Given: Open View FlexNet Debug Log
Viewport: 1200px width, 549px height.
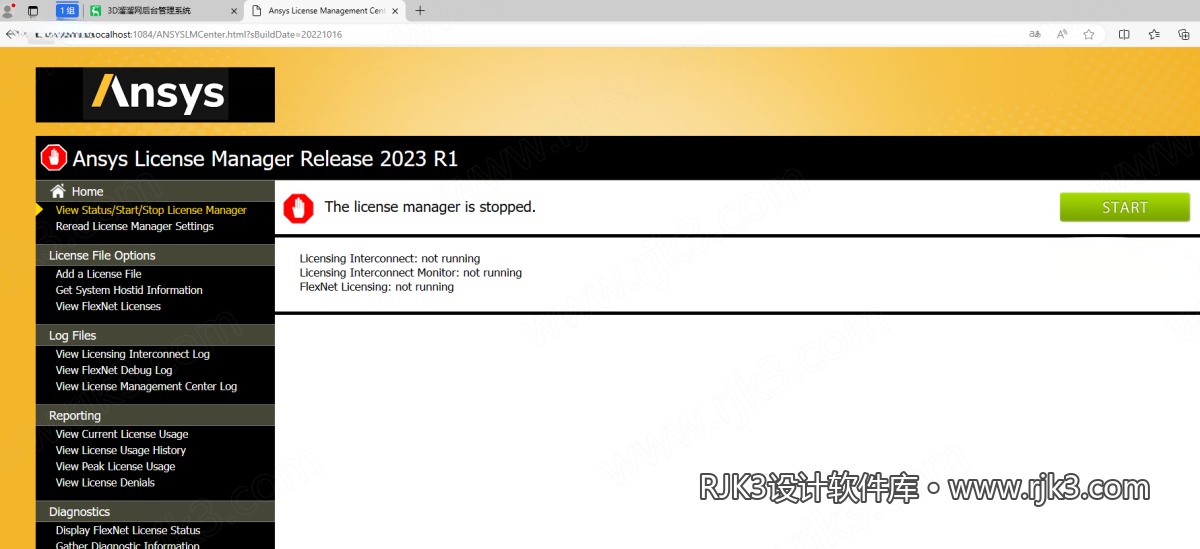Looking at the screenshot, I should (114, 370).
